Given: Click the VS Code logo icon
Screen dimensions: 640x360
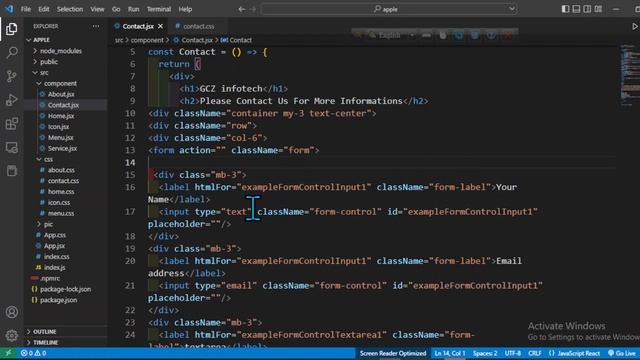Looking at the screenshot, I should [9, 9].
